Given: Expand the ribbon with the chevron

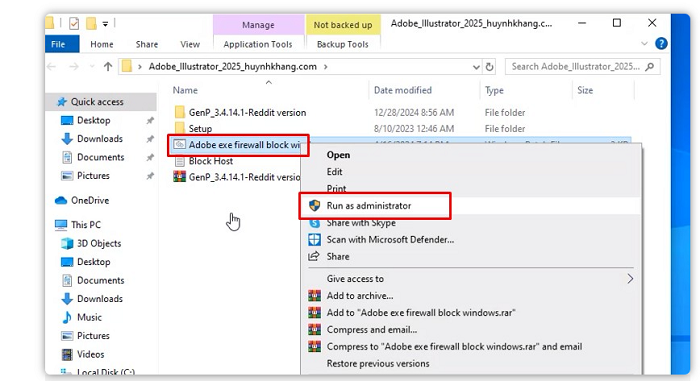Looking at the screenshot, I should pyautogui.click(x=644, y=44).
